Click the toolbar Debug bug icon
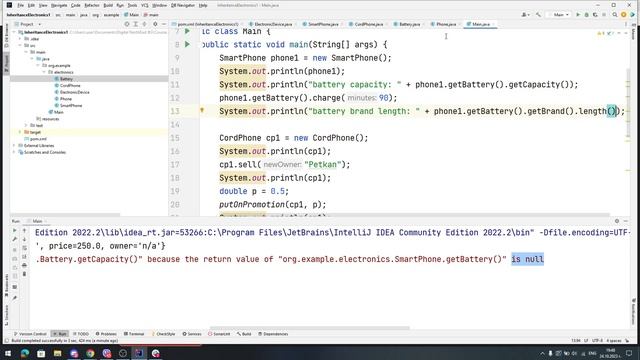640x360 pixels. tap(587, 15)
